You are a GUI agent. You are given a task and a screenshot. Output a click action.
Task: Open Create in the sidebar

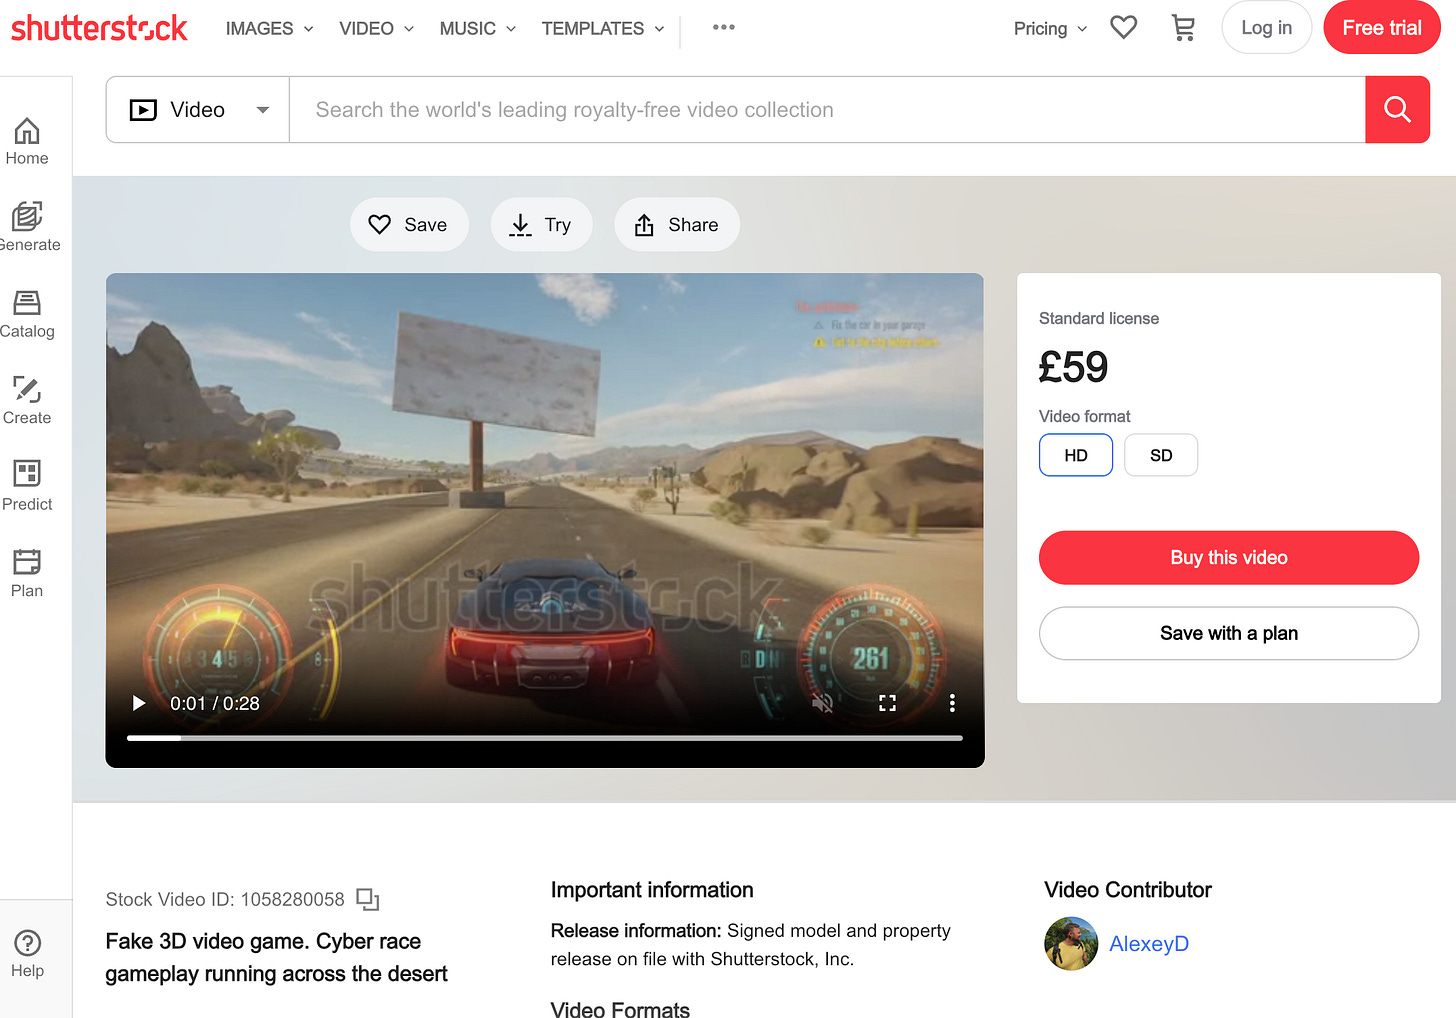point(27,401)
